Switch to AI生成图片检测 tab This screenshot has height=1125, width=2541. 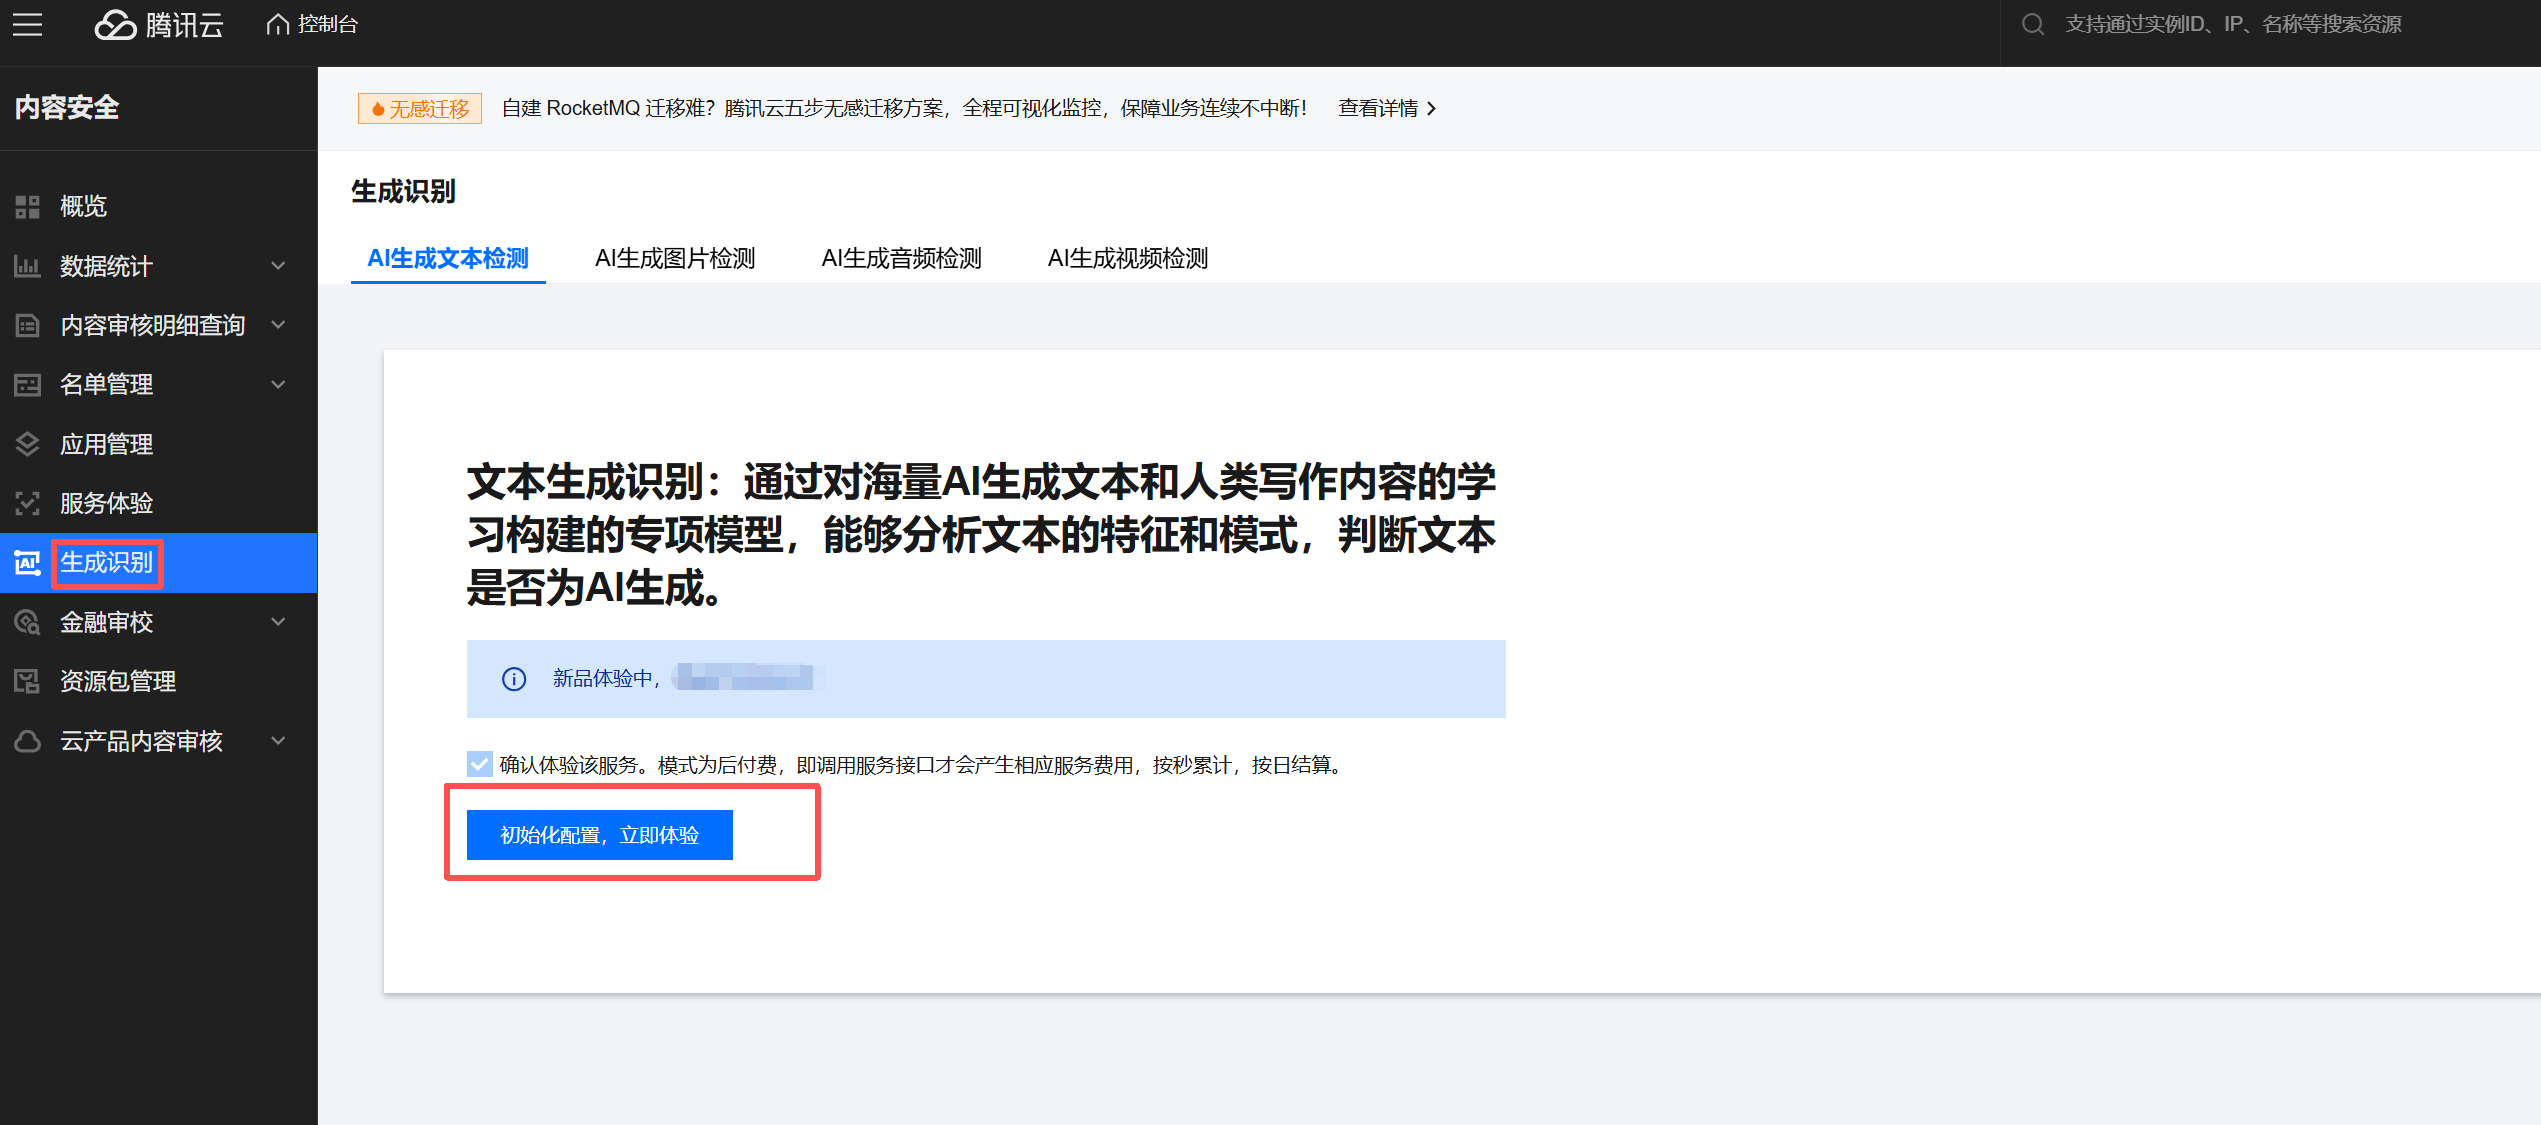tap(675, 258)
